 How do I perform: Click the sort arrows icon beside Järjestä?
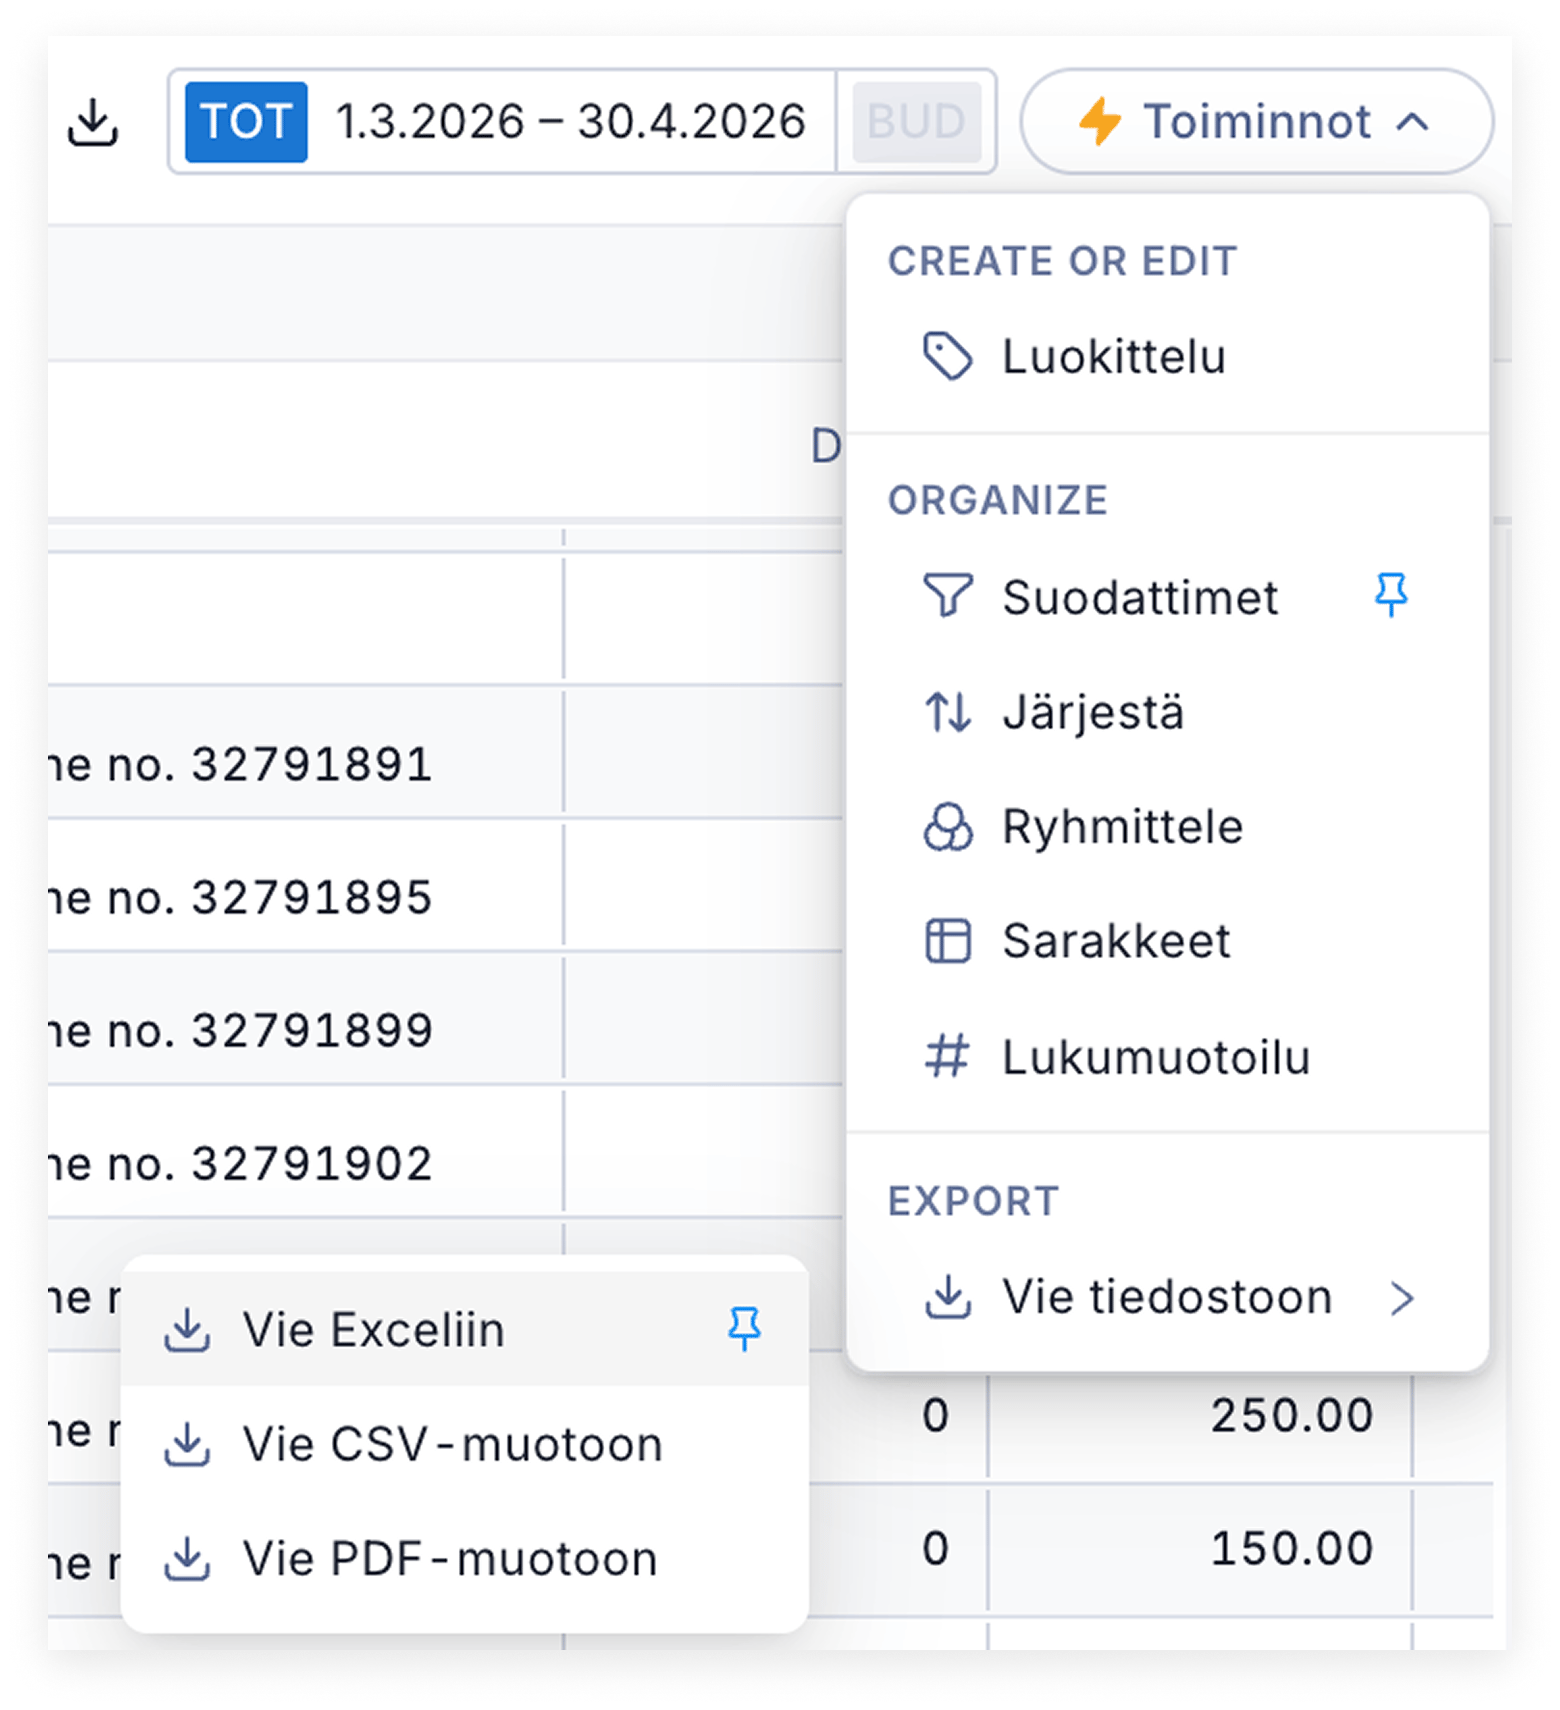pyautogui.click(x=947, y=713)
